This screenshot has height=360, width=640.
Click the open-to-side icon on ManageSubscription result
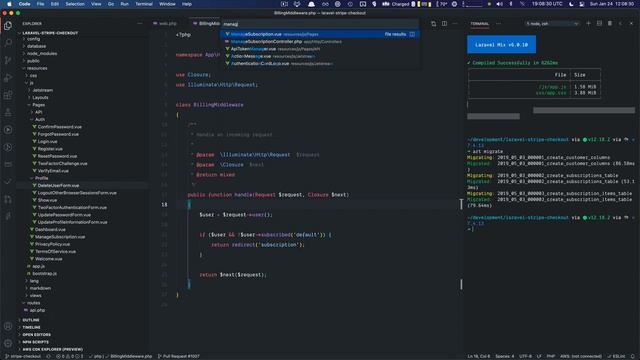point(412,34)
